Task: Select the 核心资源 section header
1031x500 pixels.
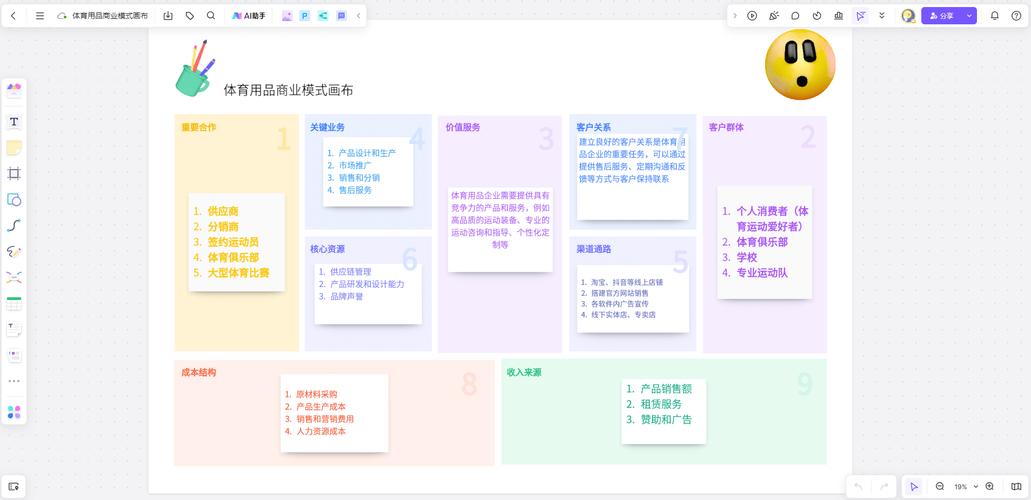Action: point(327,249)
